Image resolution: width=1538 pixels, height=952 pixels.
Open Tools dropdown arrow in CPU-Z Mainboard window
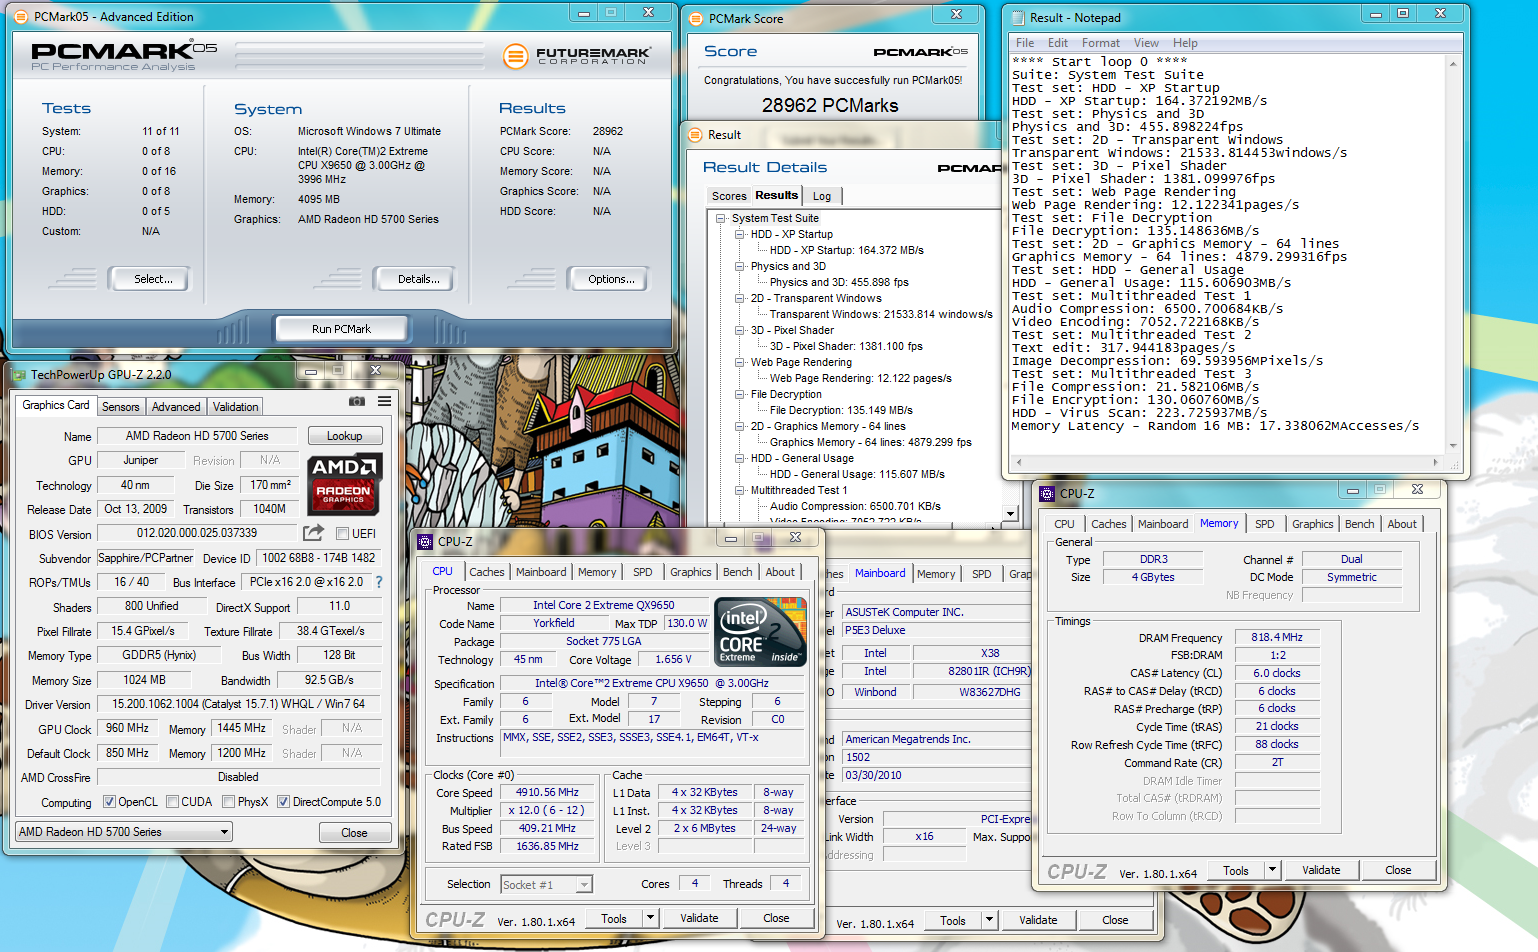pos(989,920)
